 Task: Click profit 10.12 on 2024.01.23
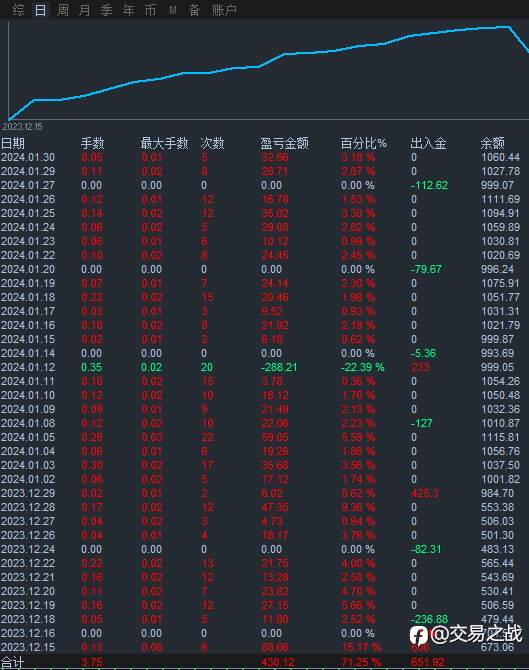[x=275, y=241]
